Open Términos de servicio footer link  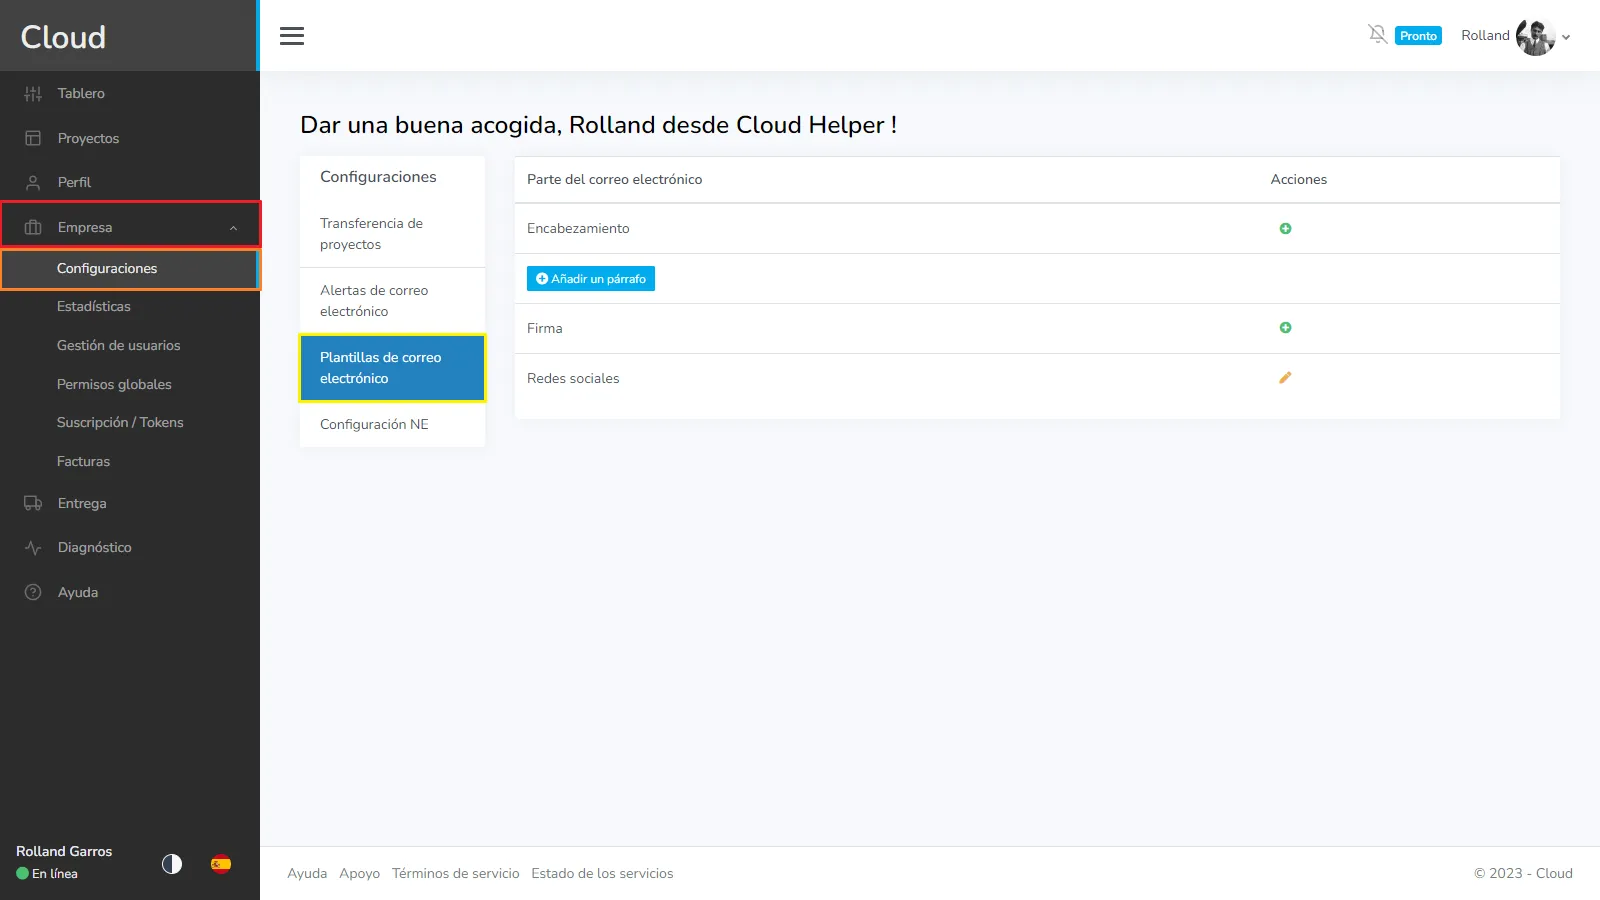tap(455, 874)
